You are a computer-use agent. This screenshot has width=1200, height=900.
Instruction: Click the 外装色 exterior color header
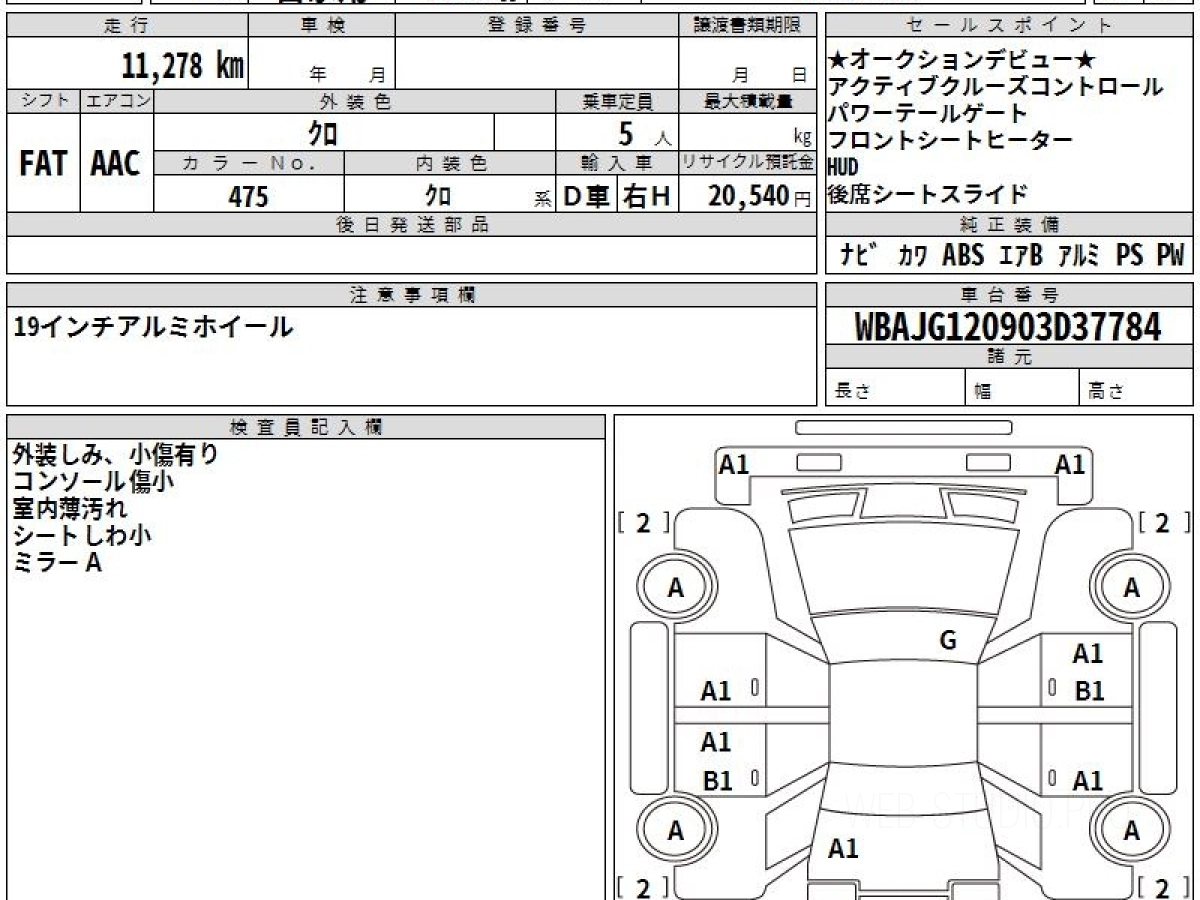(x=355, y=101)
